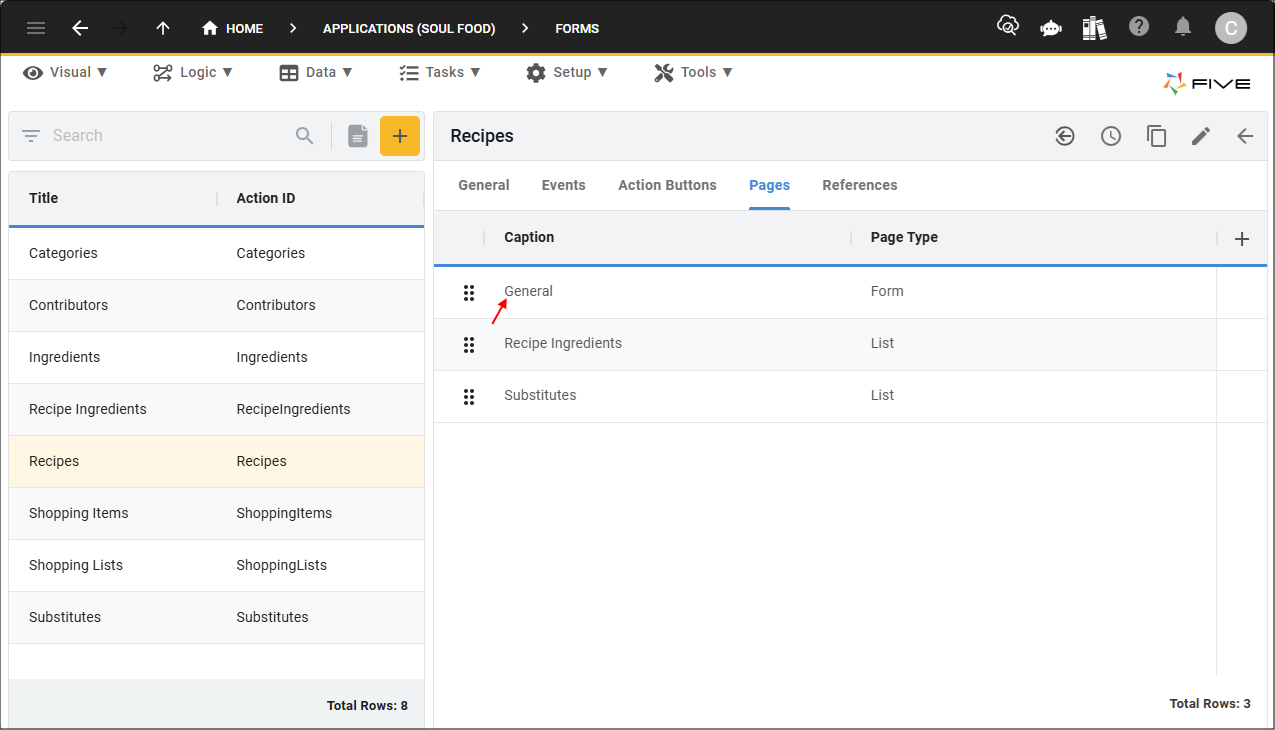Open the history clock icon
Image resolution: width=1275 pixels, height=730 pixels.
pos(1111,136)
